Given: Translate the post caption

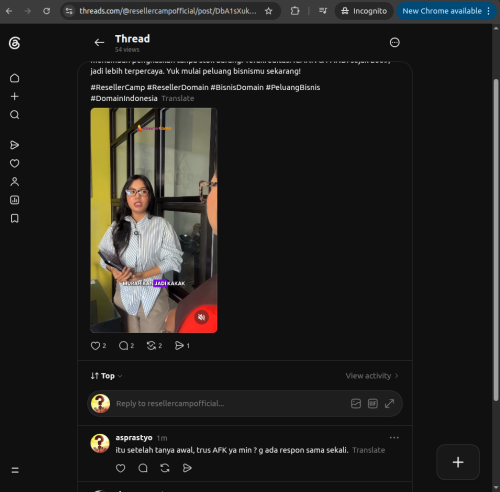Looking at the screenshot, I should point(178,98).
